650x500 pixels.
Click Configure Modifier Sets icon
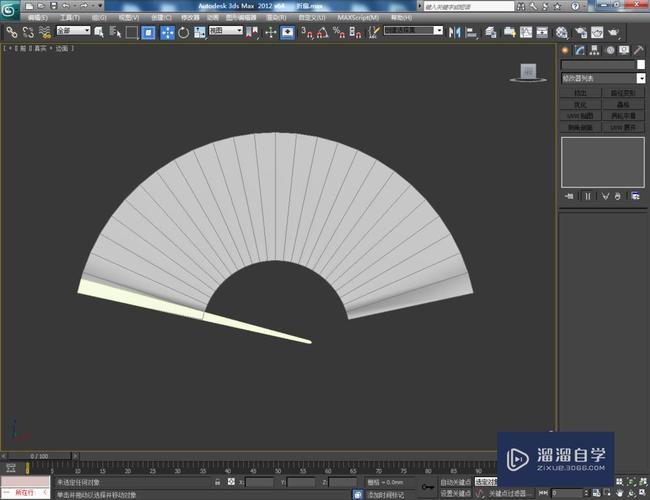pyautogui.click(x=635, y=196)
